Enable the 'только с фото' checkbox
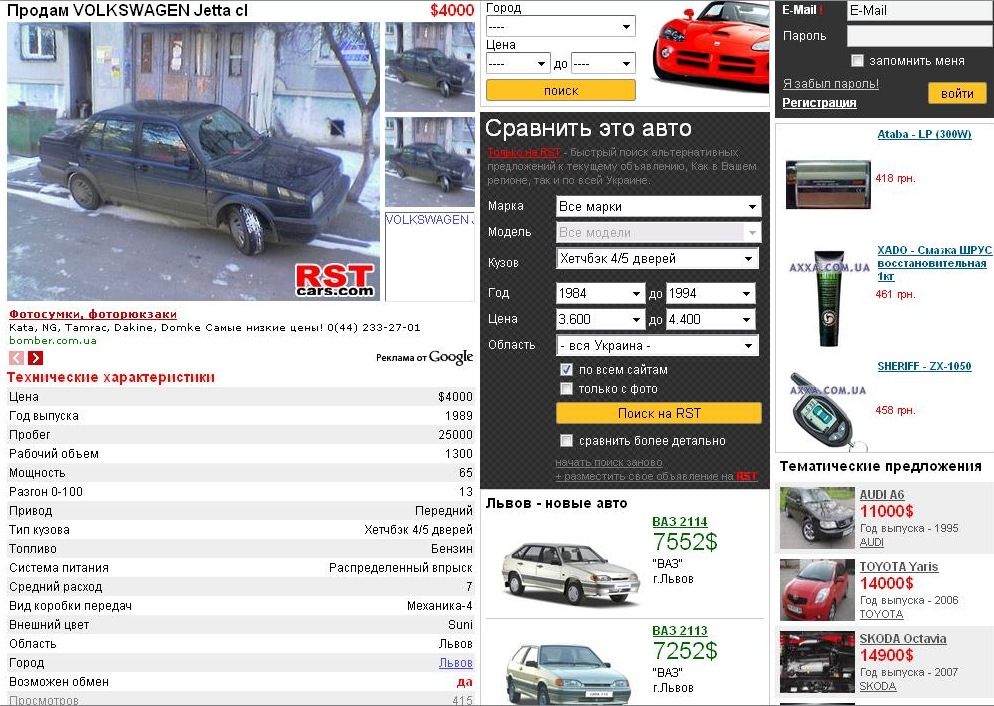Image resolution: width=994 pixels, height=706 pixels. coord(566,388)
